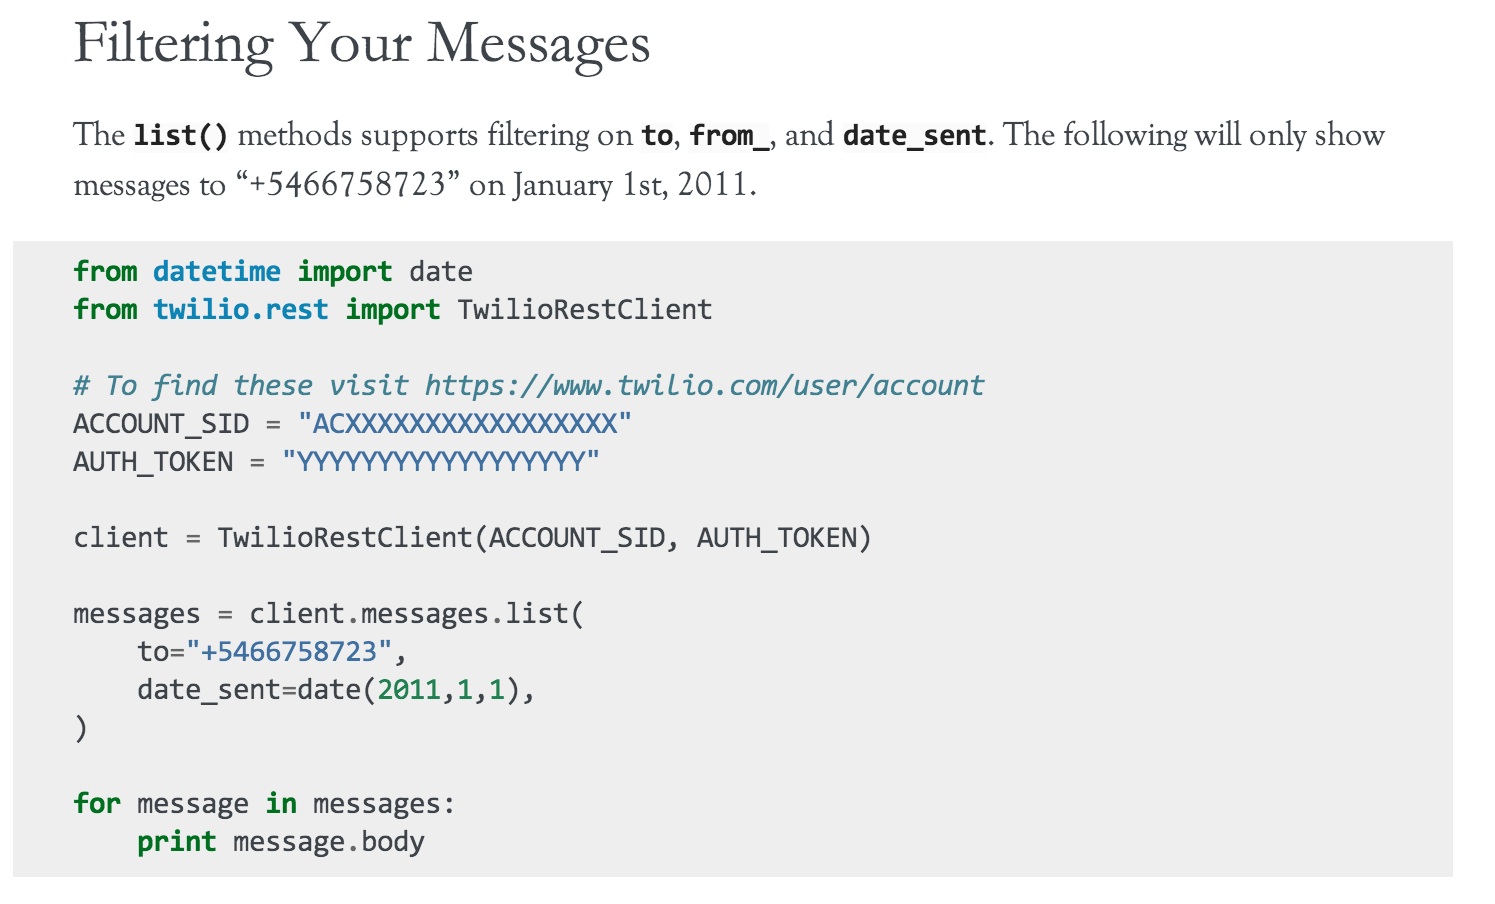The width and height of the screenshot is (1495, 904).
Task: Click the bold date_sent keyword in paragraph
Action: 915,135
